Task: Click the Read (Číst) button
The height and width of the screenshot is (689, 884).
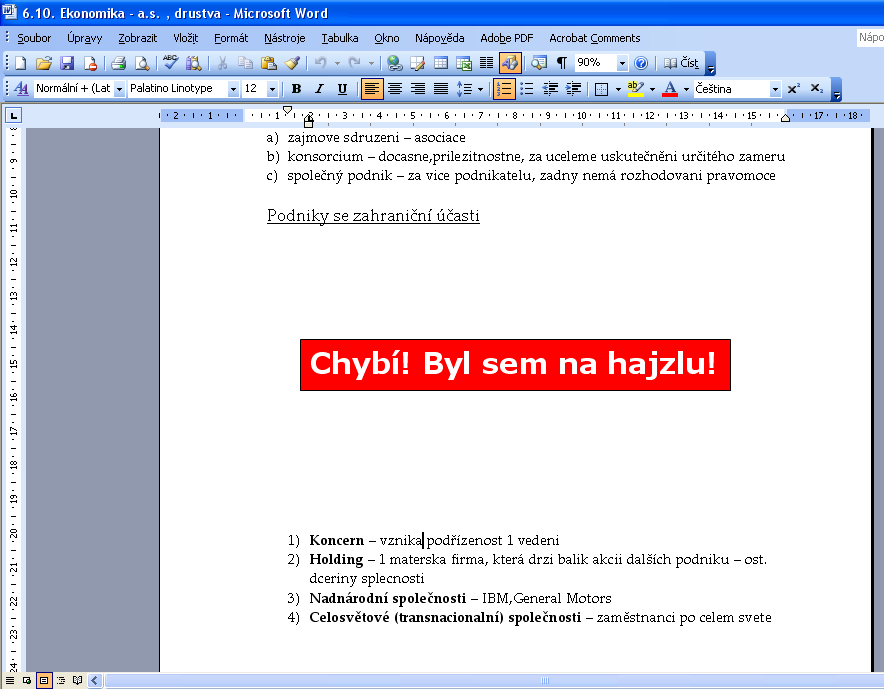Action: (x=681, y=63)
